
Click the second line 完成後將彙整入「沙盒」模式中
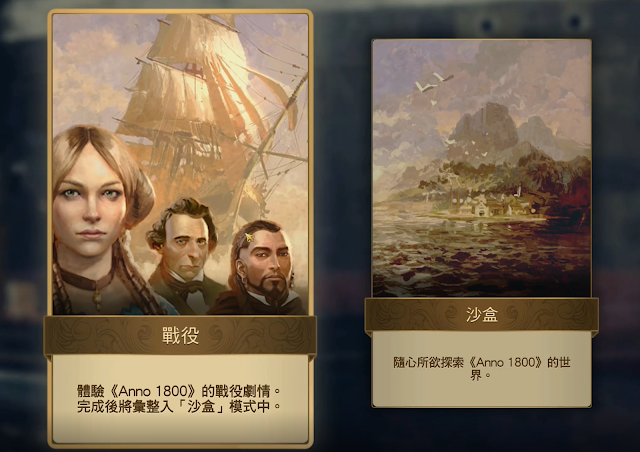tap(180, 407)
